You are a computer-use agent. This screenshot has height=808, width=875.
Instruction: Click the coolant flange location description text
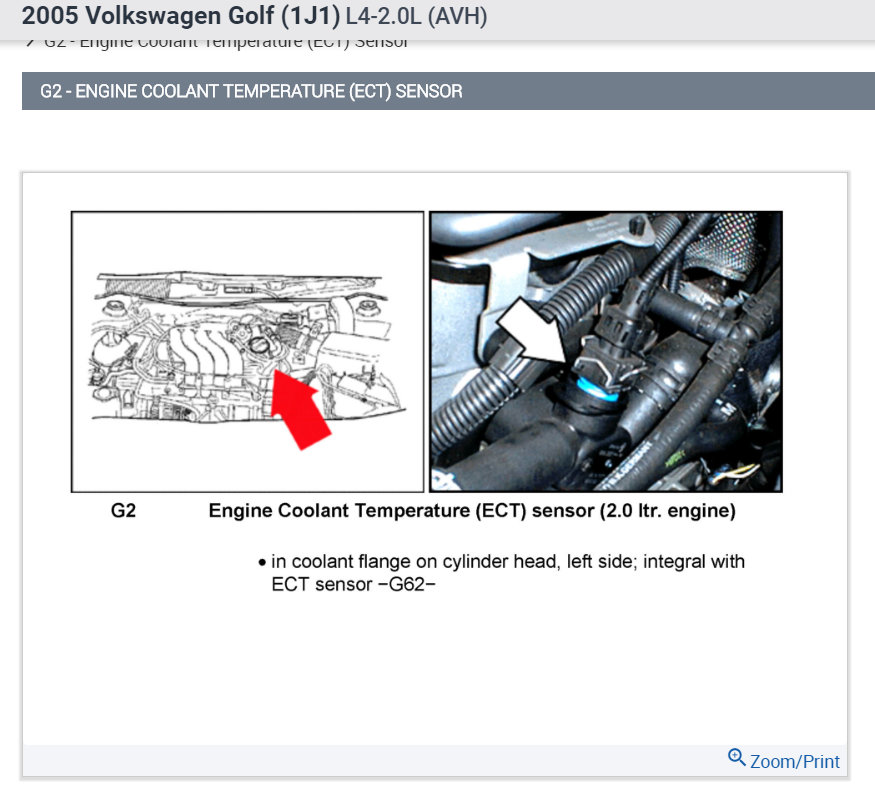[508, 561]
